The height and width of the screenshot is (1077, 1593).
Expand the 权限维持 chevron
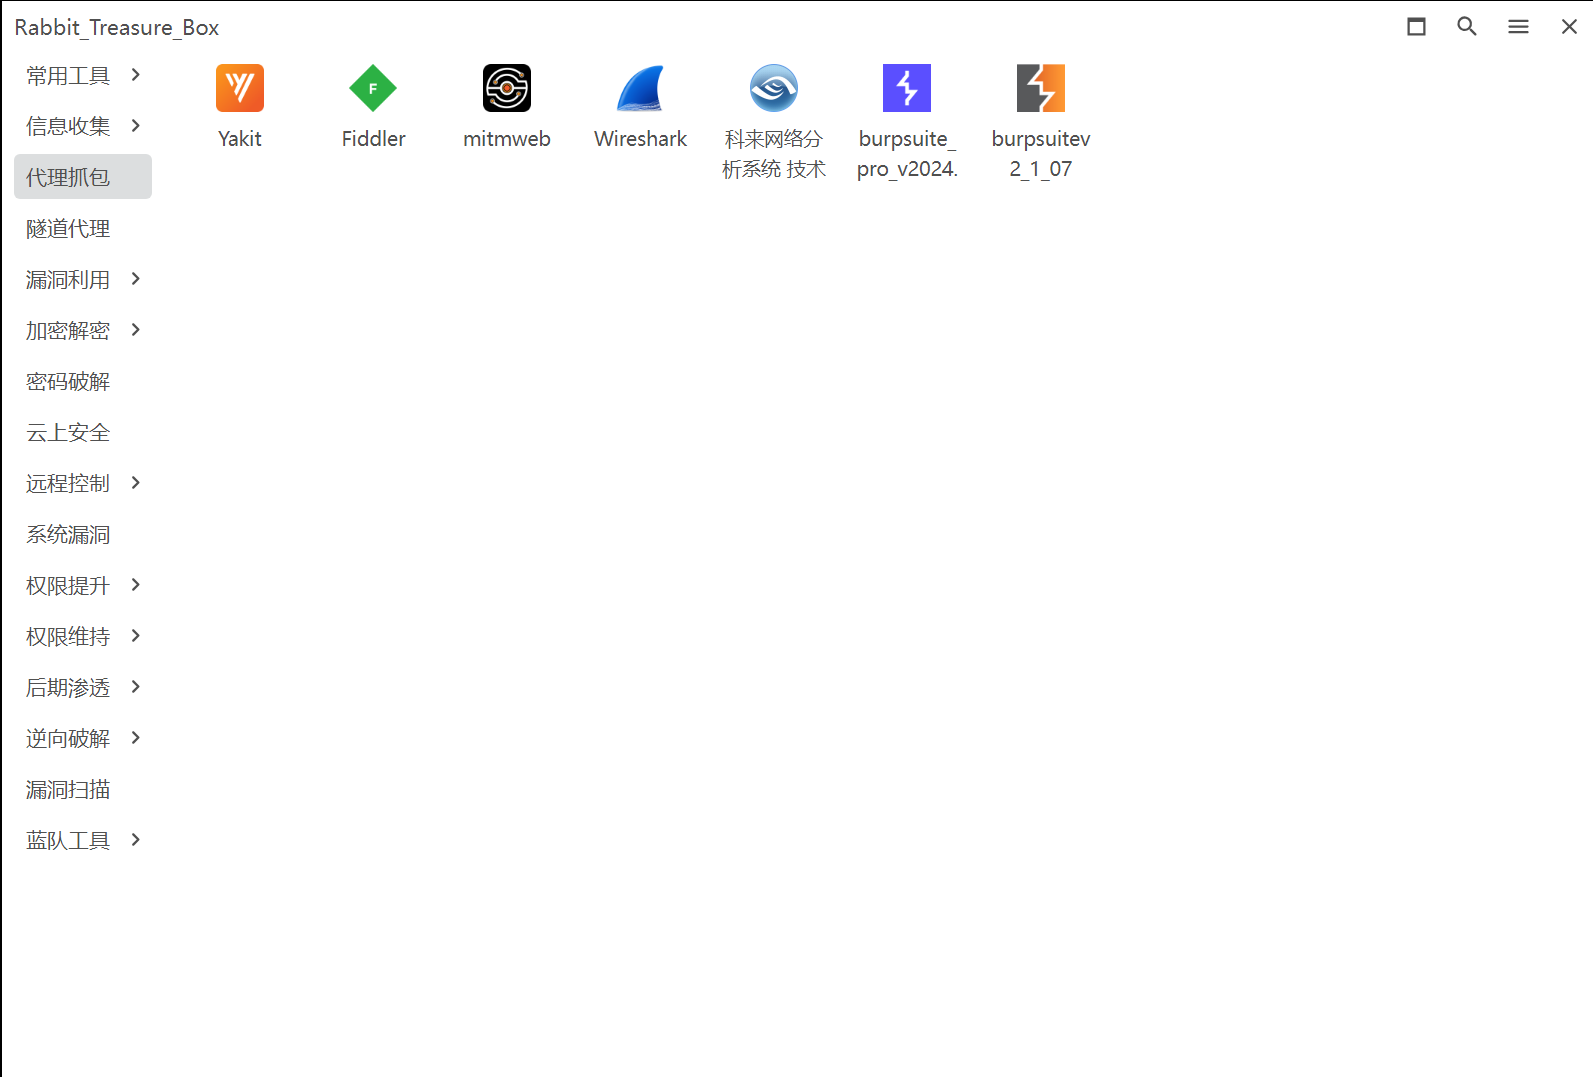point(136,636)
